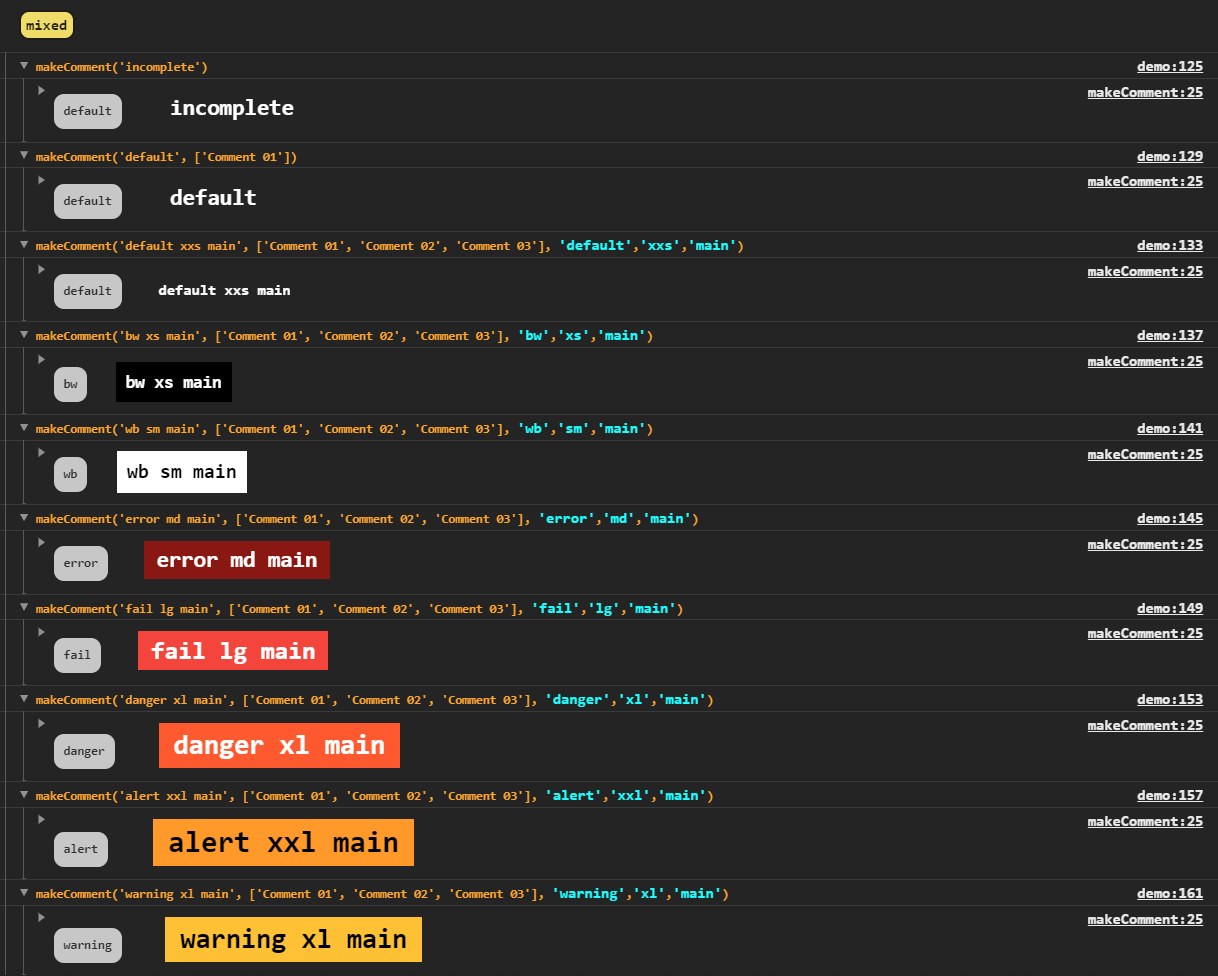Expand the nested arrow above error badge
The image size is (1218, 976).
tap(42, 542)
